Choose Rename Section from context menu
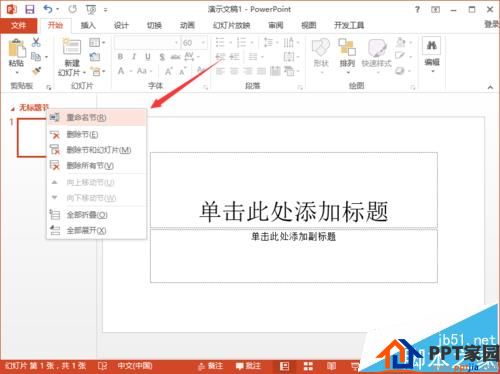This screenshot has height=374, width=500. click(x=96, y=118)
